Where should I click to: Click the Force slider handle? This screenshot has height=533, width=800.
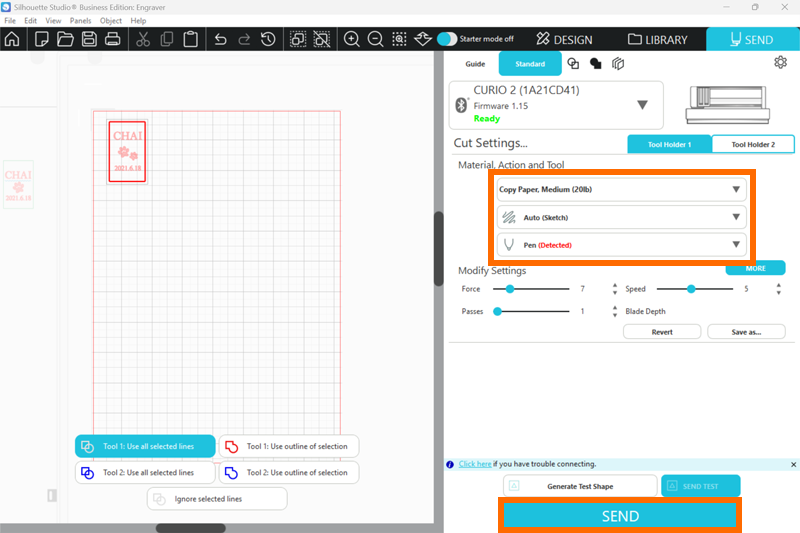pyautogui.click(x=510, y=289)
